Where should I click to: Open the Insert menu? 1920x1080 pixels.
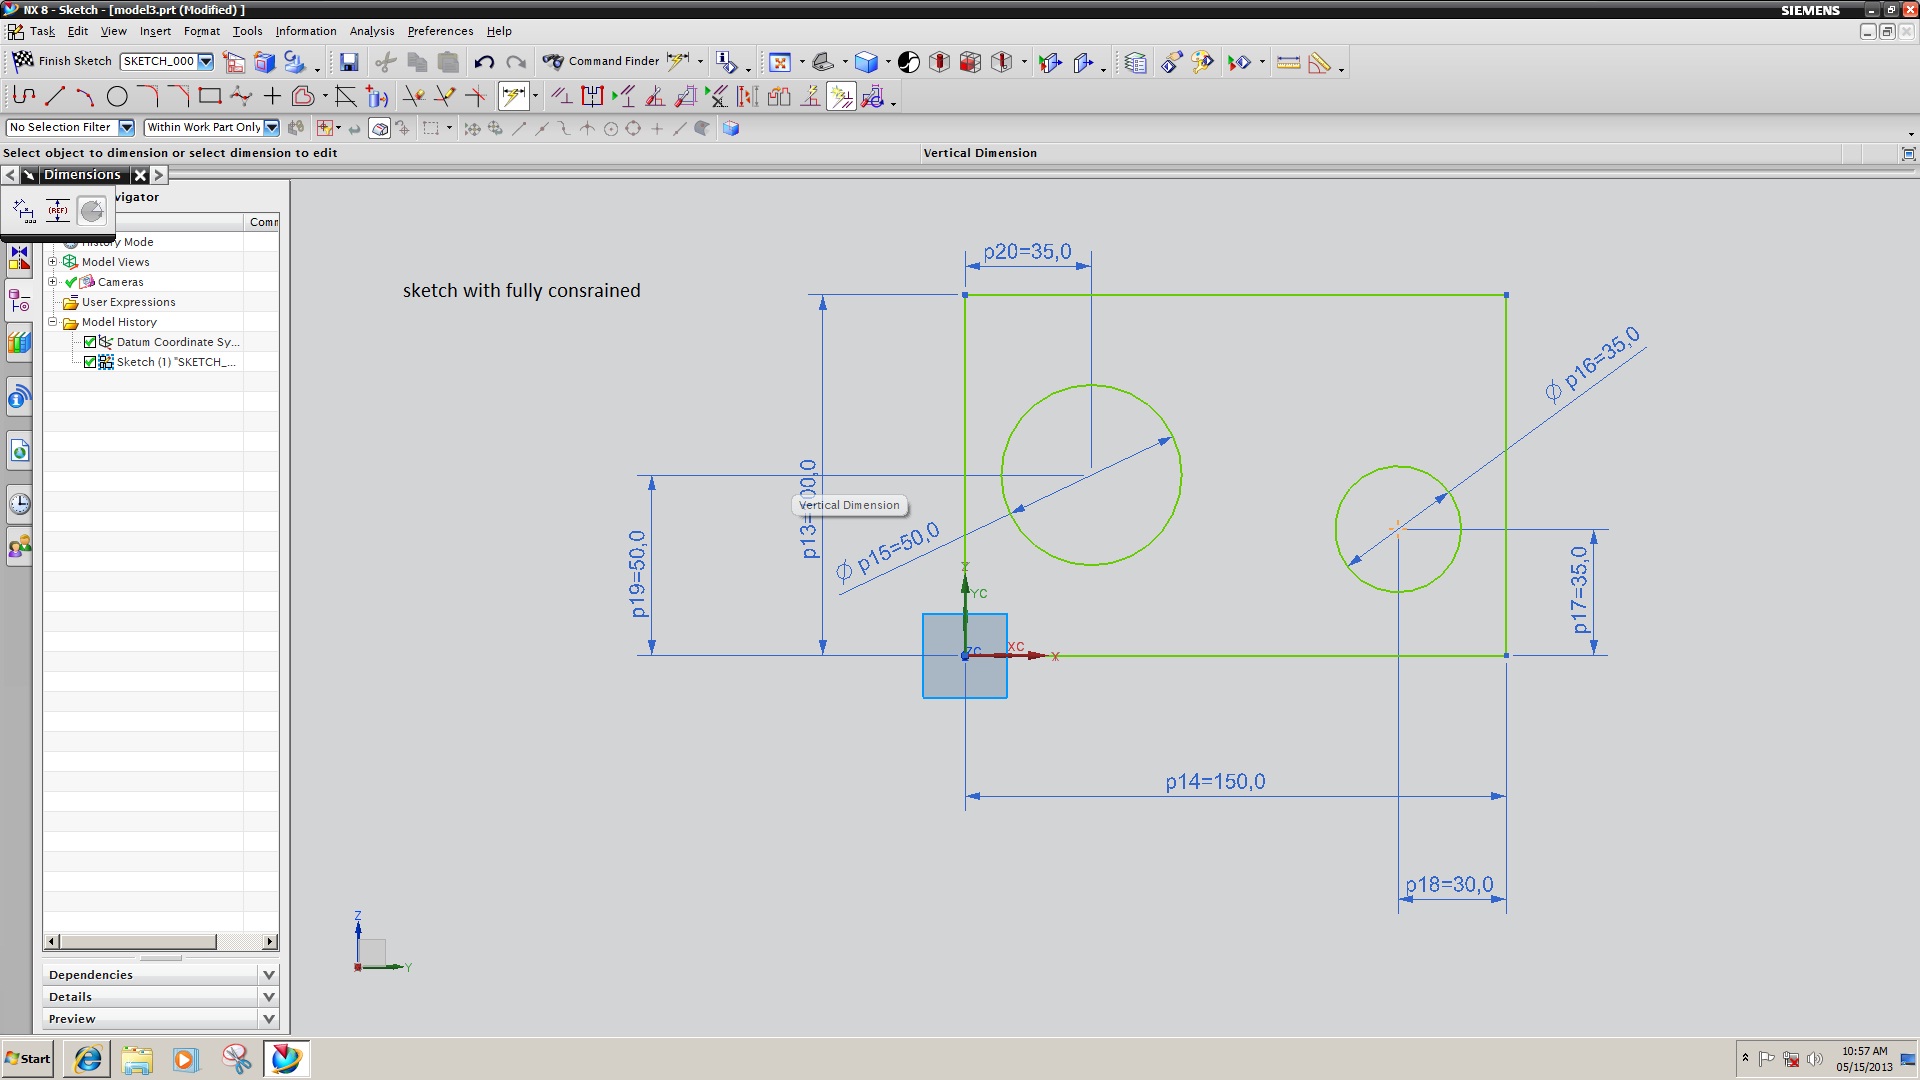coord(155,31)
